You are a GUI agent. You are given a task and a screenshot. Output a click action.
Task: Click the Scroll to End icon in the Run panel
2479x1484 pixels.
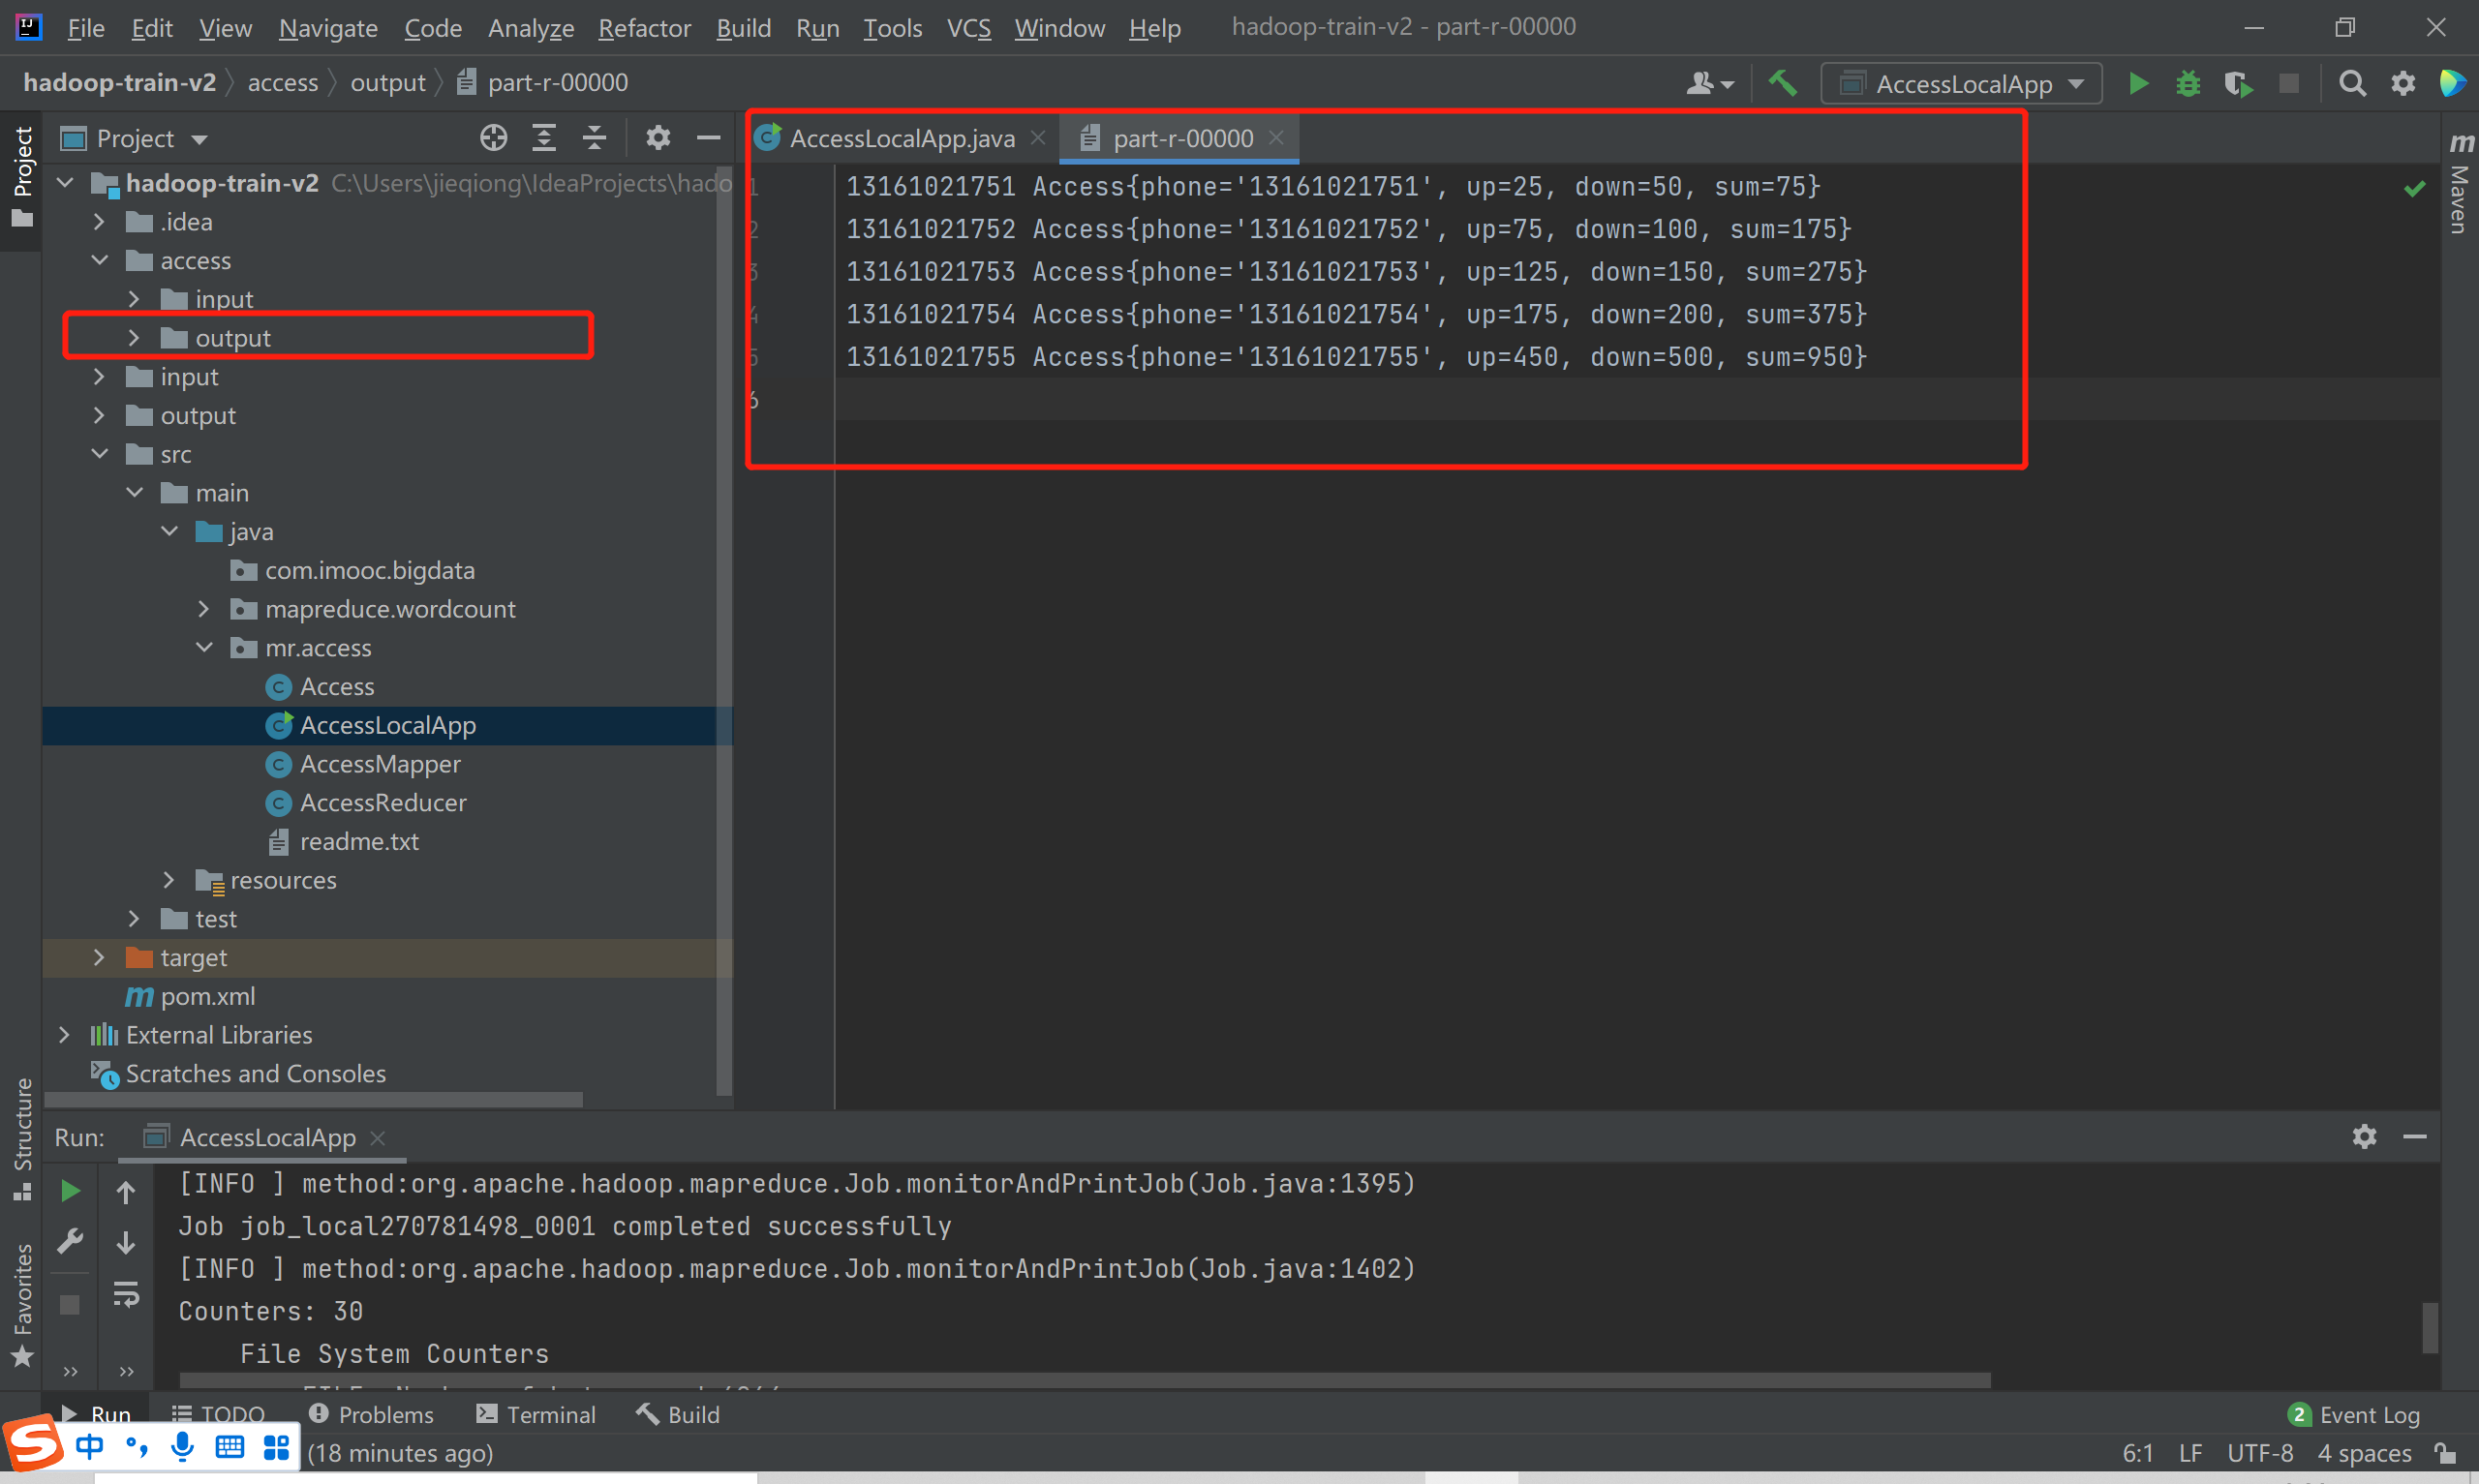126,1243
